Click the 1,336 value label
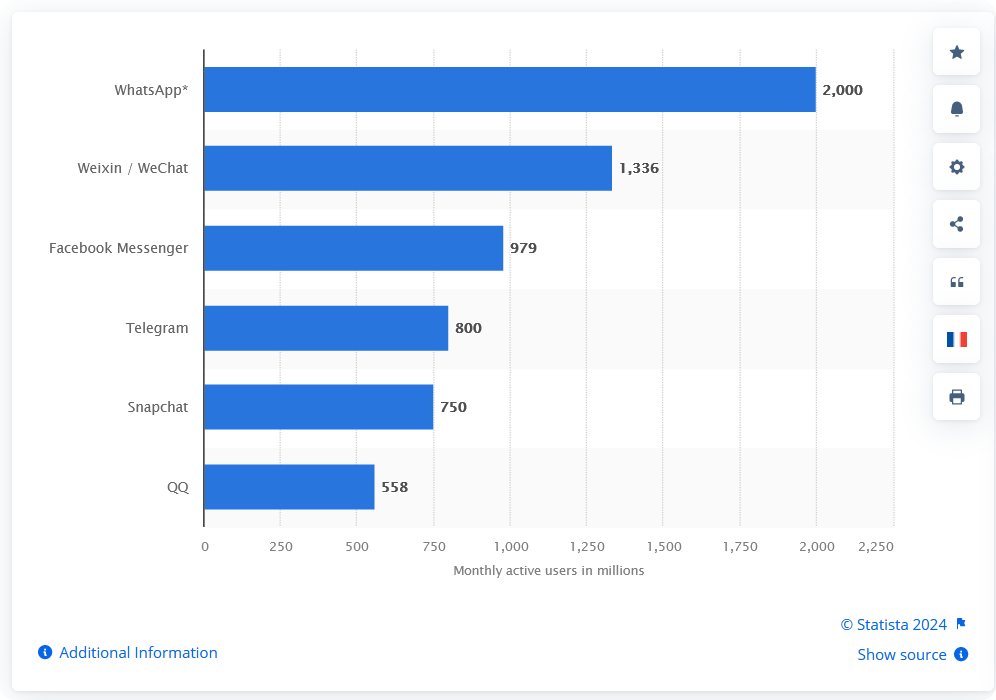The height and width of the screenshot is (700, 996). [639, 168]
